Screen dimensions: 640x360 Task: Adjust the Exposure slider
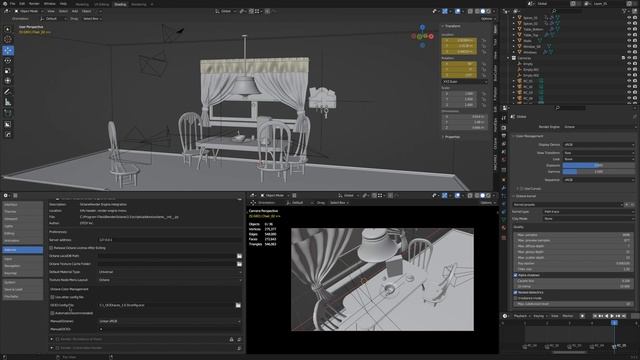coord(599,165)
